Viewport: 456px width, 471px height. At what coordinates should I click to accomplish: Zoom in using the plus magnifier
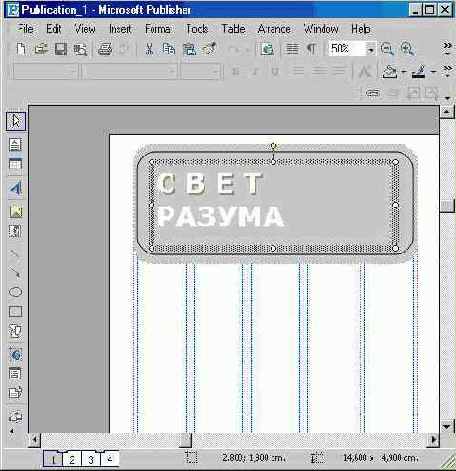(x=407, y=49)
